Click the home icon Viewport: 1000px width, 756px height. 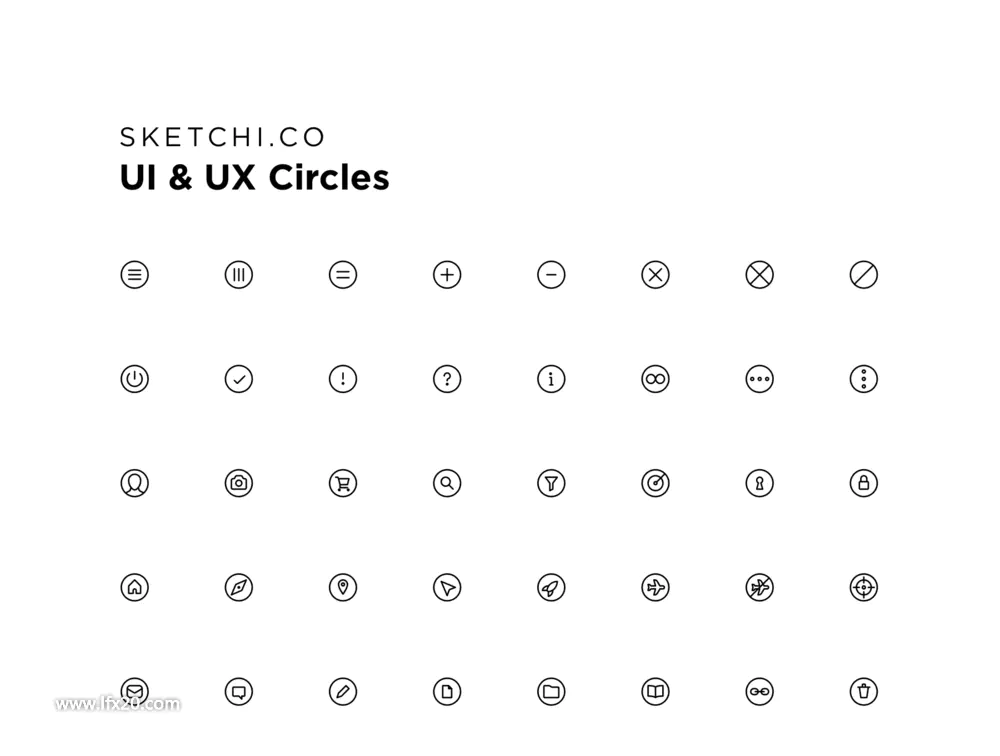click(x=135, y=587)
